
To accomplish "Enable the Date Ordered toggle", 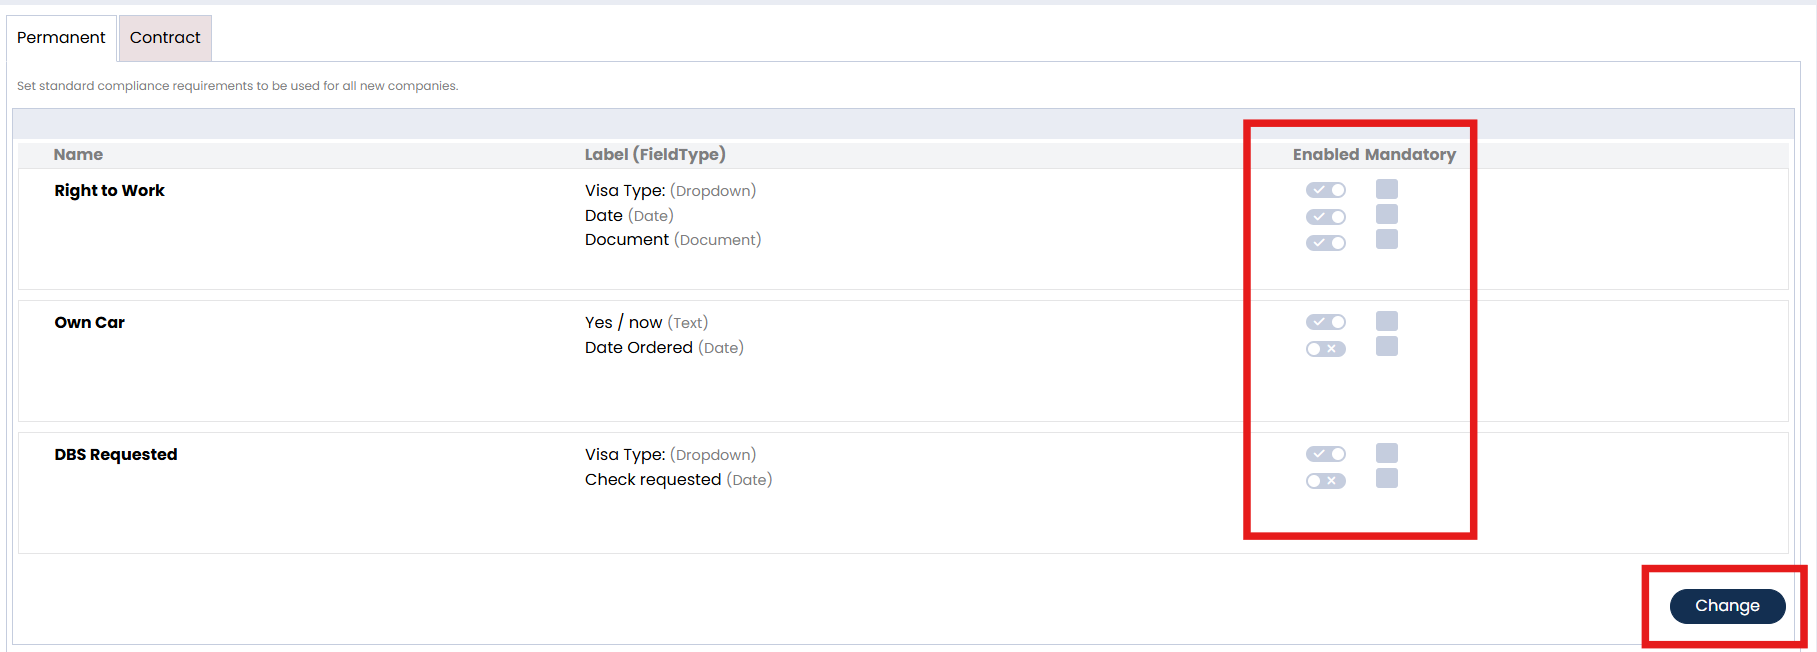I will click(x=1326, y=349).
